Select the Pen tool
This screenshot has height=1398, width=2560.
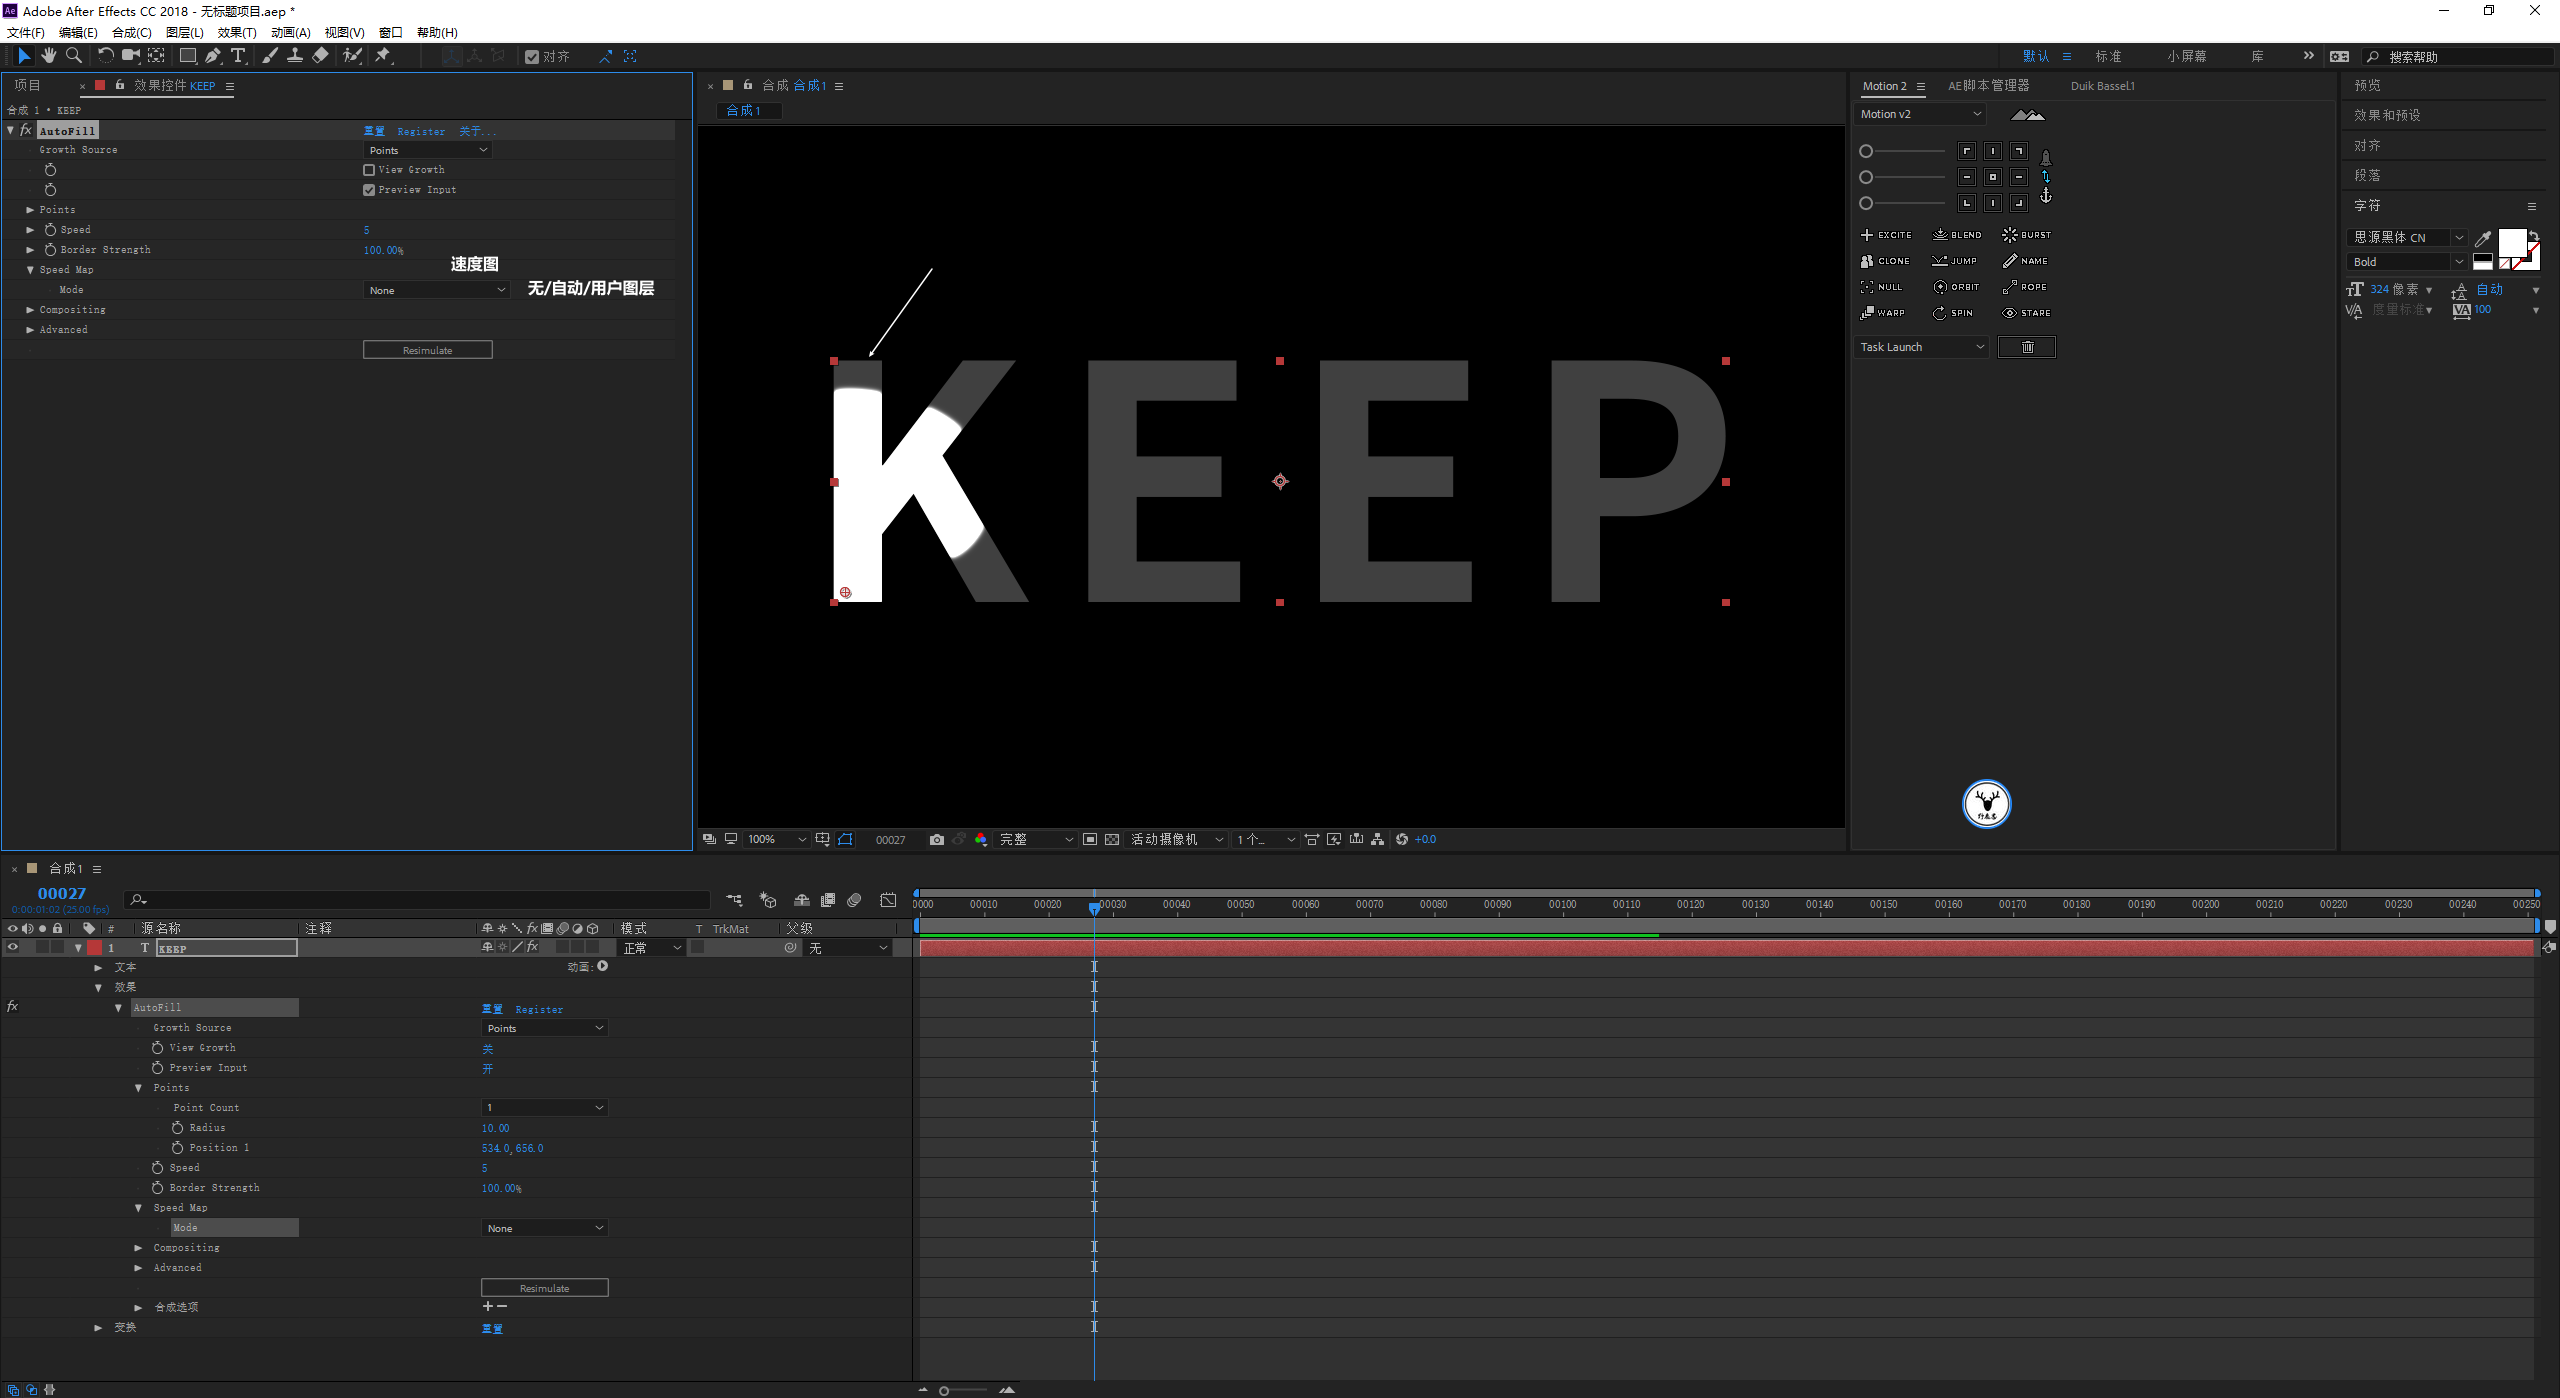click(212, 56)
